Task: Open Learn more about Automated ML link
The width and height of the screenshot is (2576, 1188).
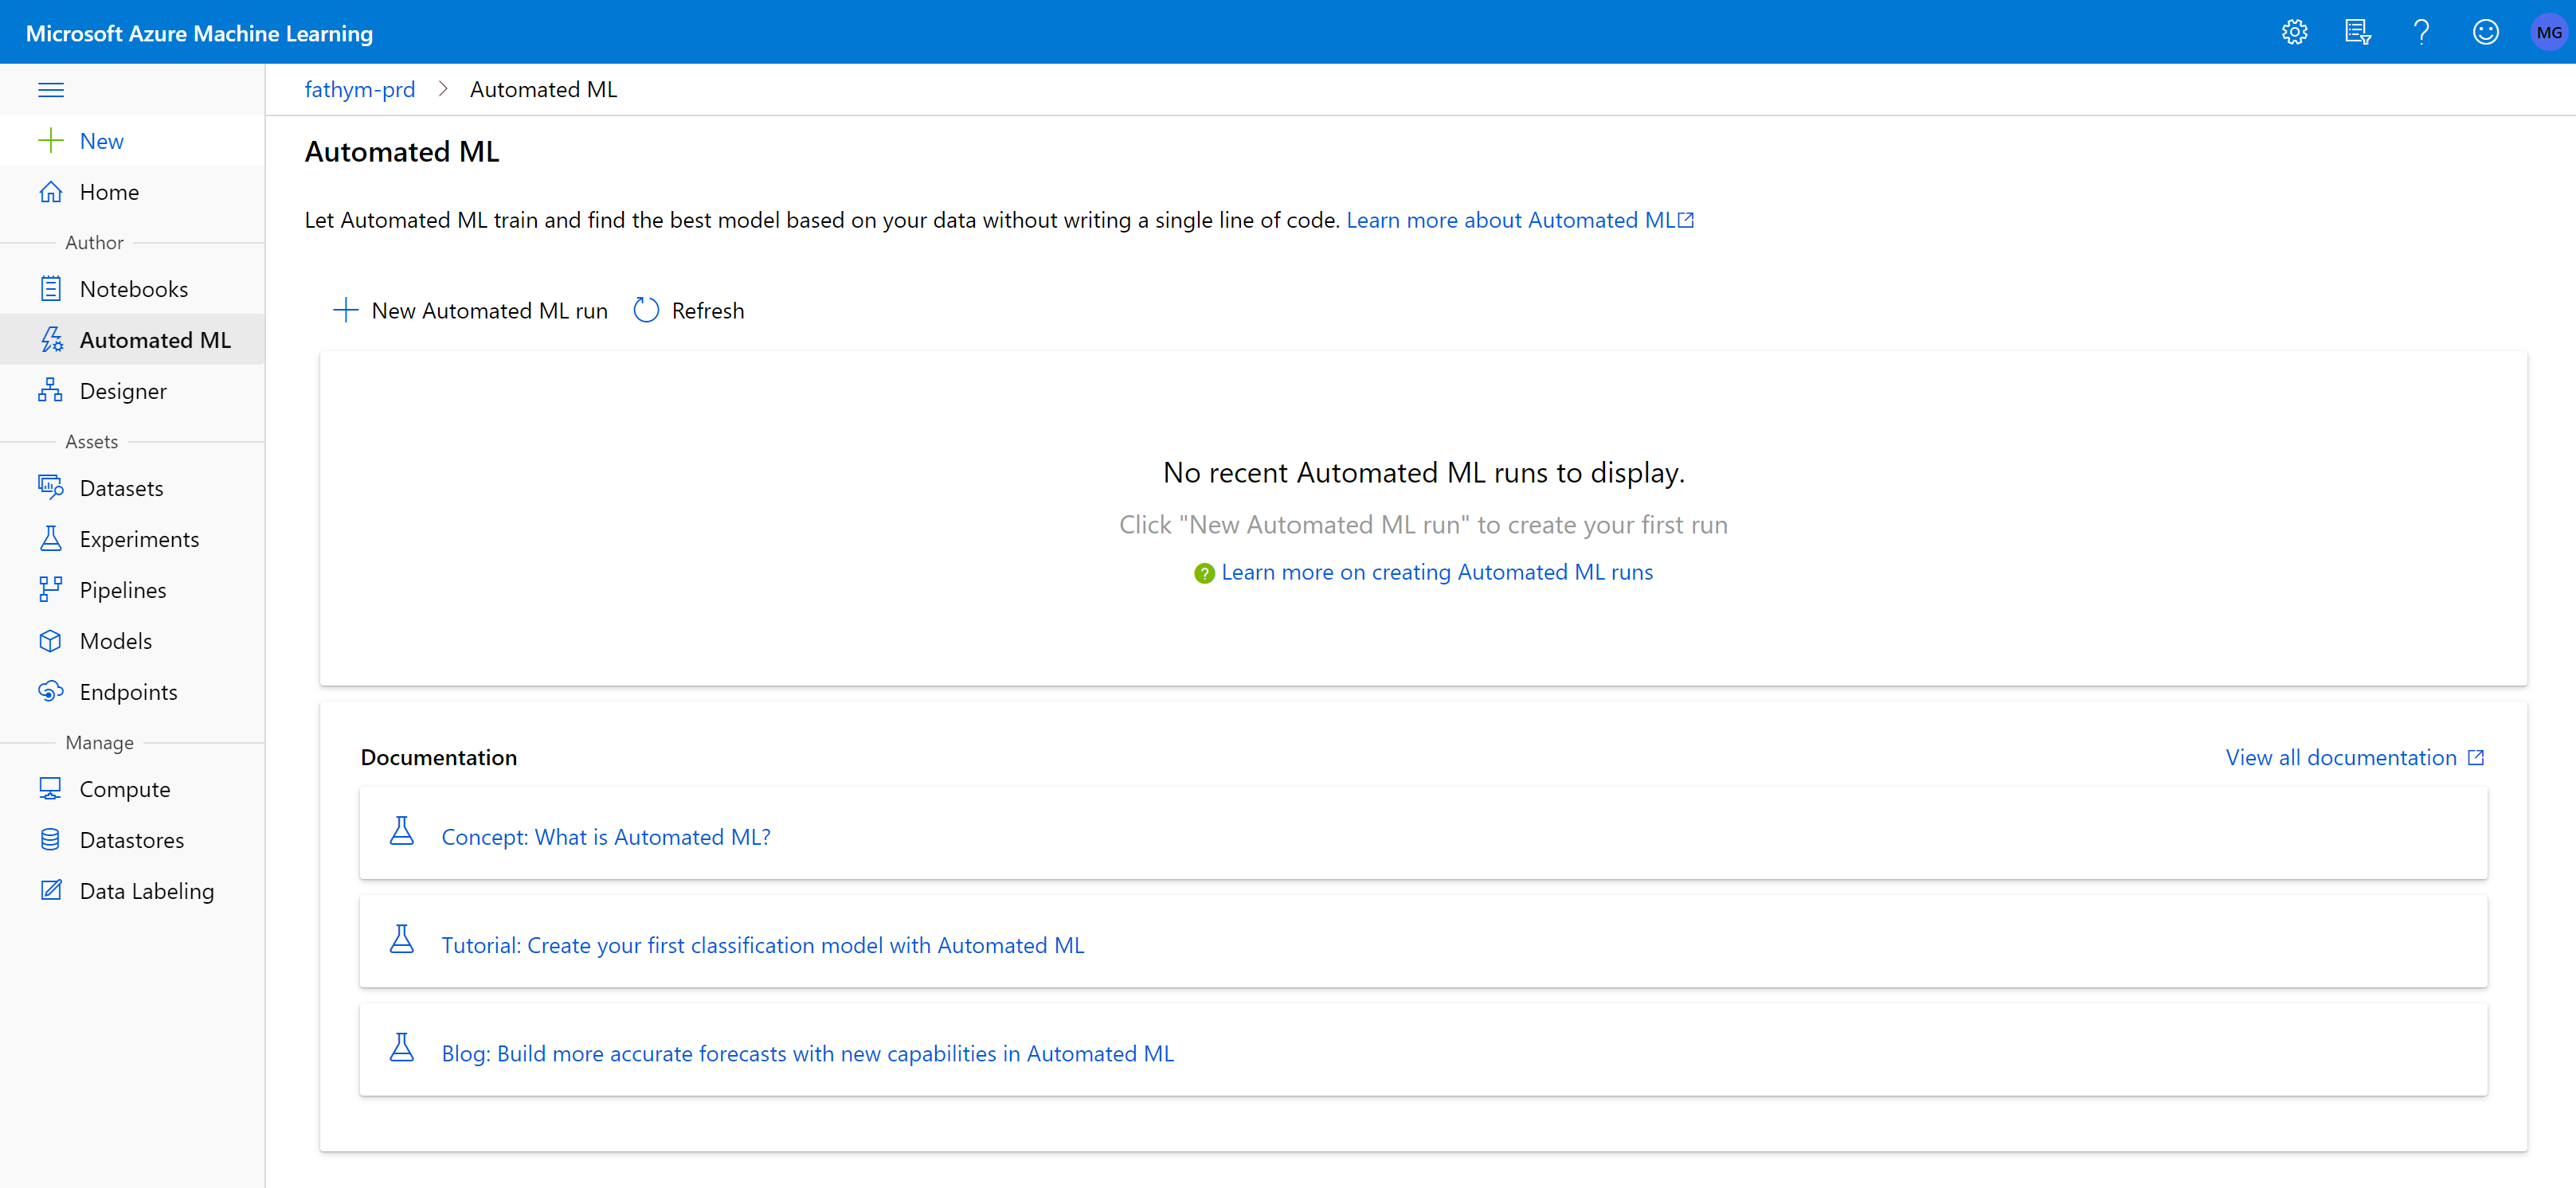Action: click(1519, 220)
